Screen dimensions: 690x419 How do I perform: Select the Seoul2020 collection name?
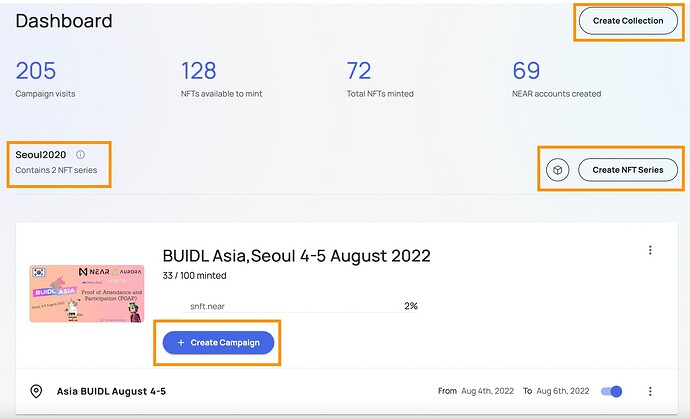point(40,154)
